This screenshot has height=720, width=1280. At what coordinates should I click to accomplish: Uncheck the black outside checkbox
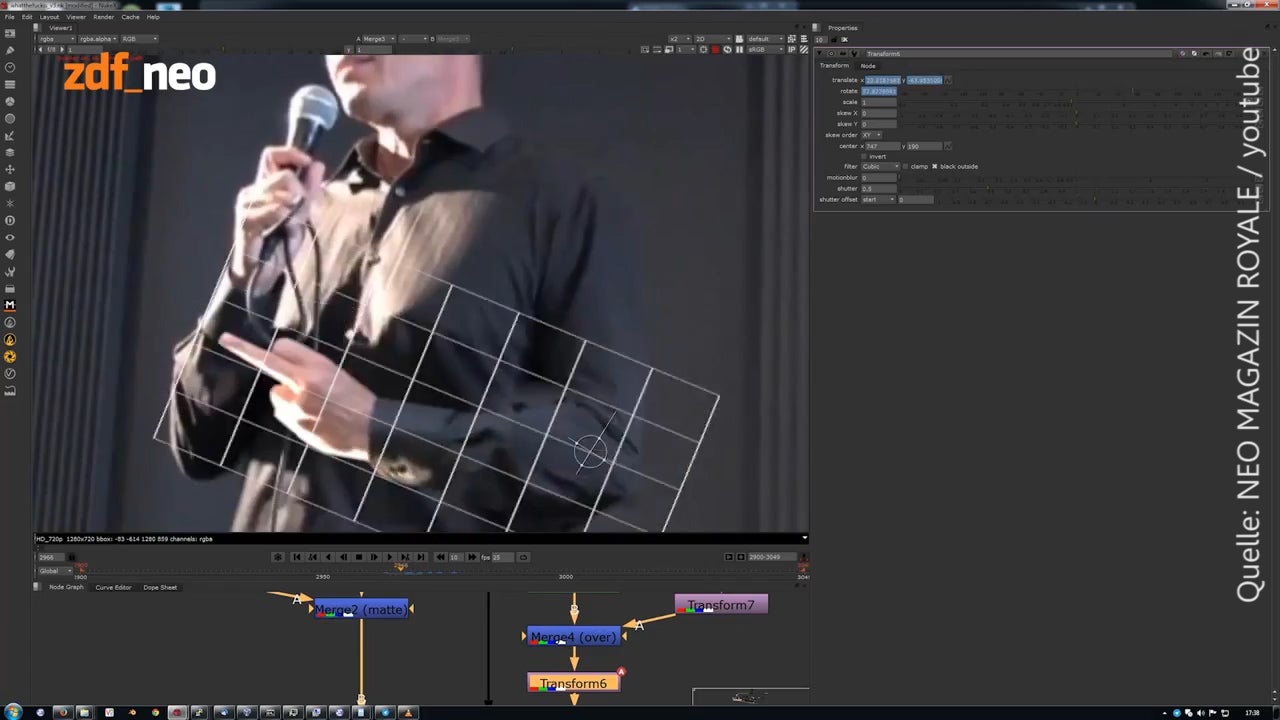point(935,166)
